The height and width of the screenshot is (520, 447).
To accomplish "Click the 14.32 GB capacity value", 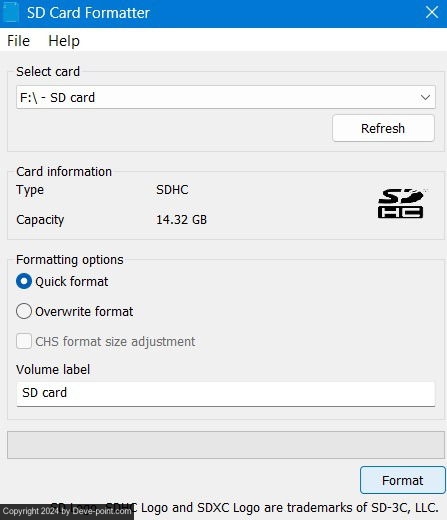I will 181,220.
